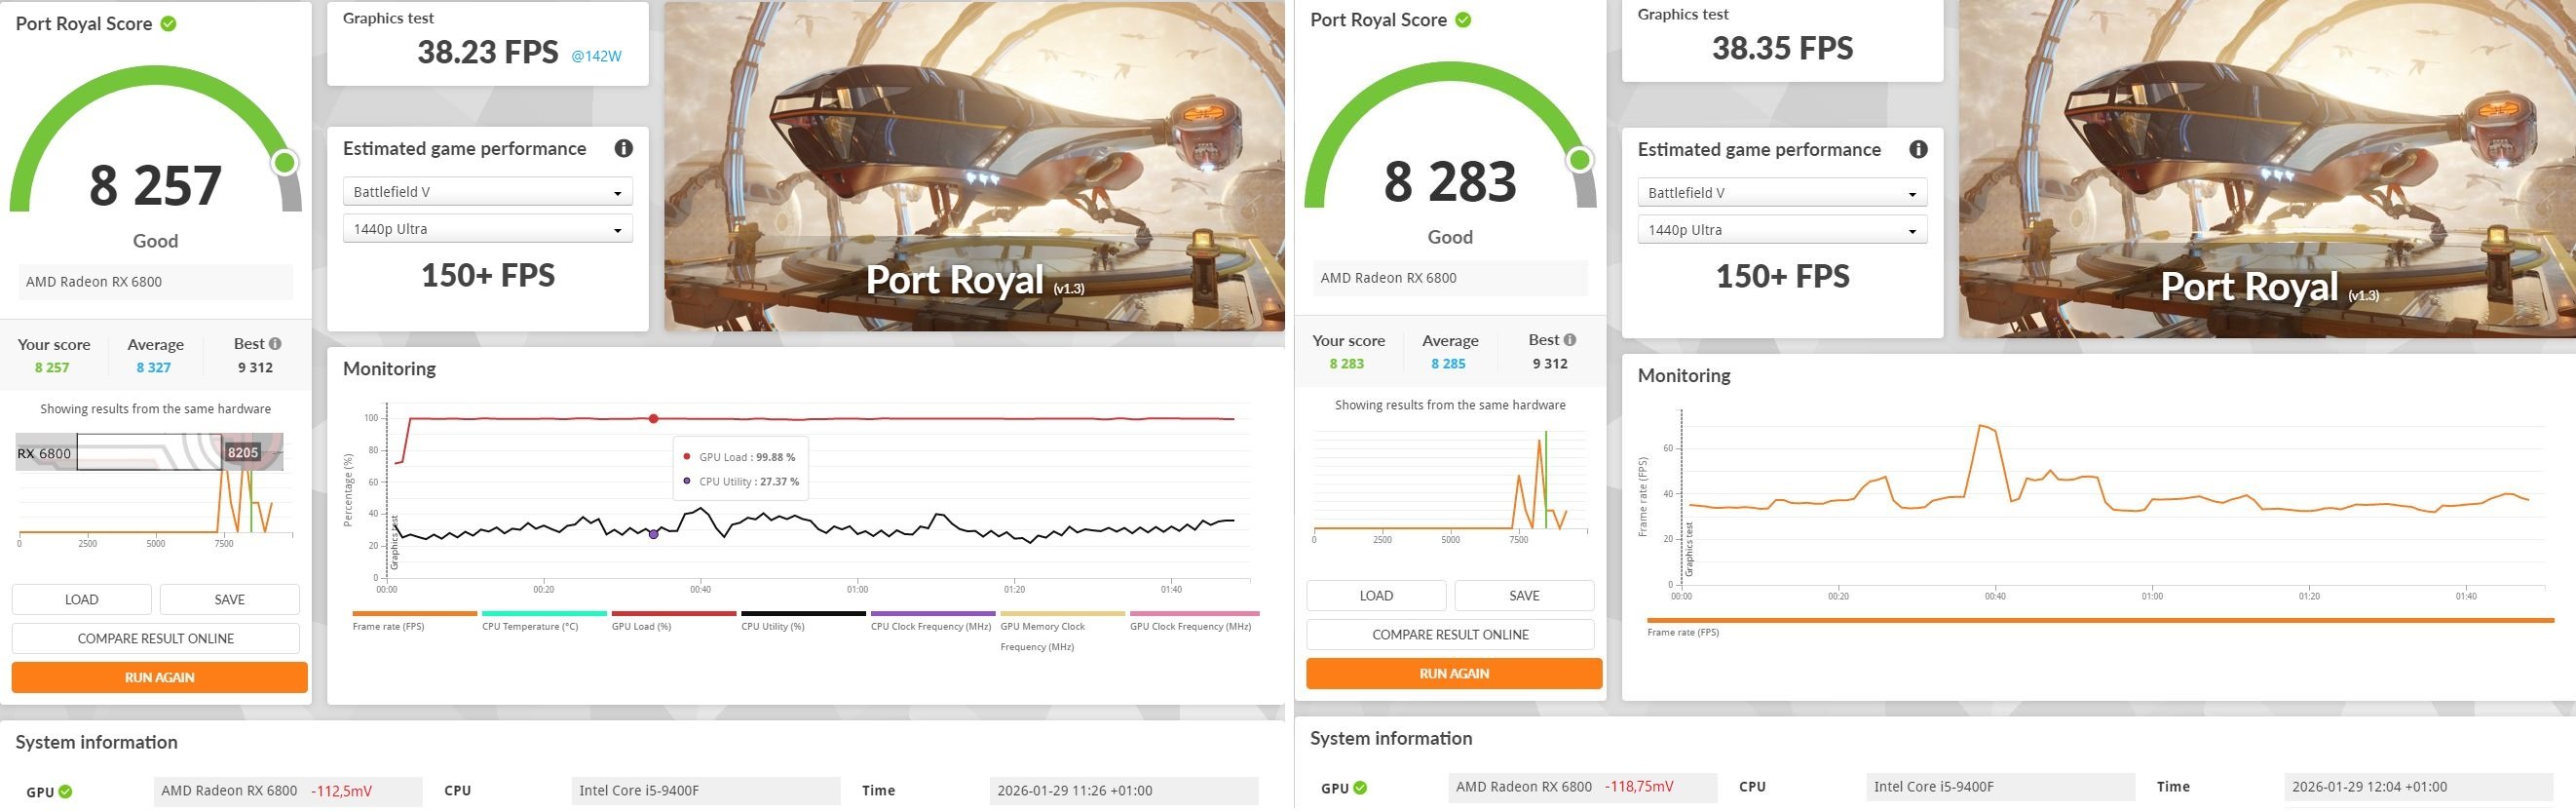Toggle CPU Utility (%) legend series

802,621
